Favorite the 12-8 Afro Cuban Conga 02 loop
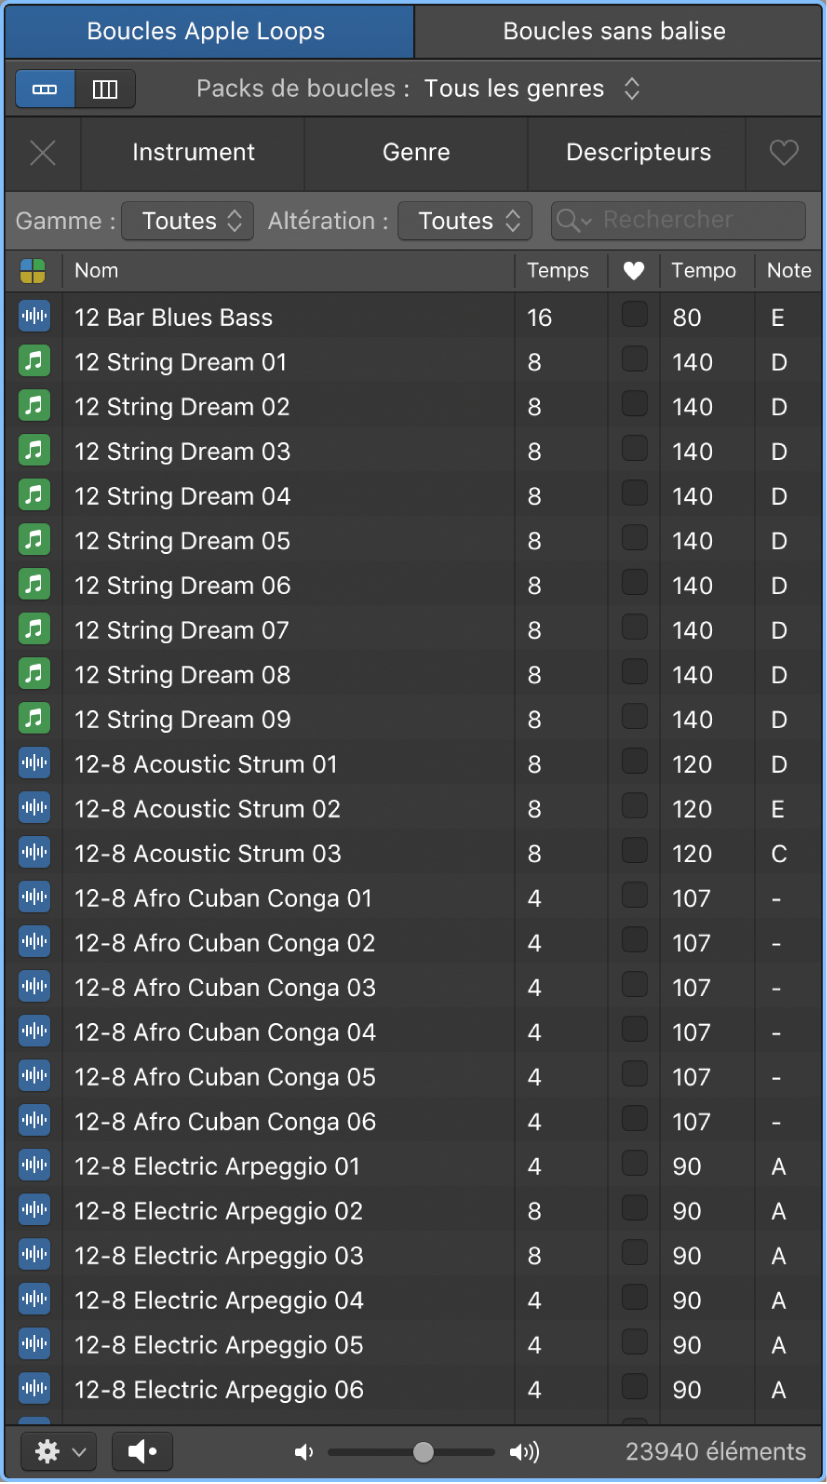 click(635, 940)
